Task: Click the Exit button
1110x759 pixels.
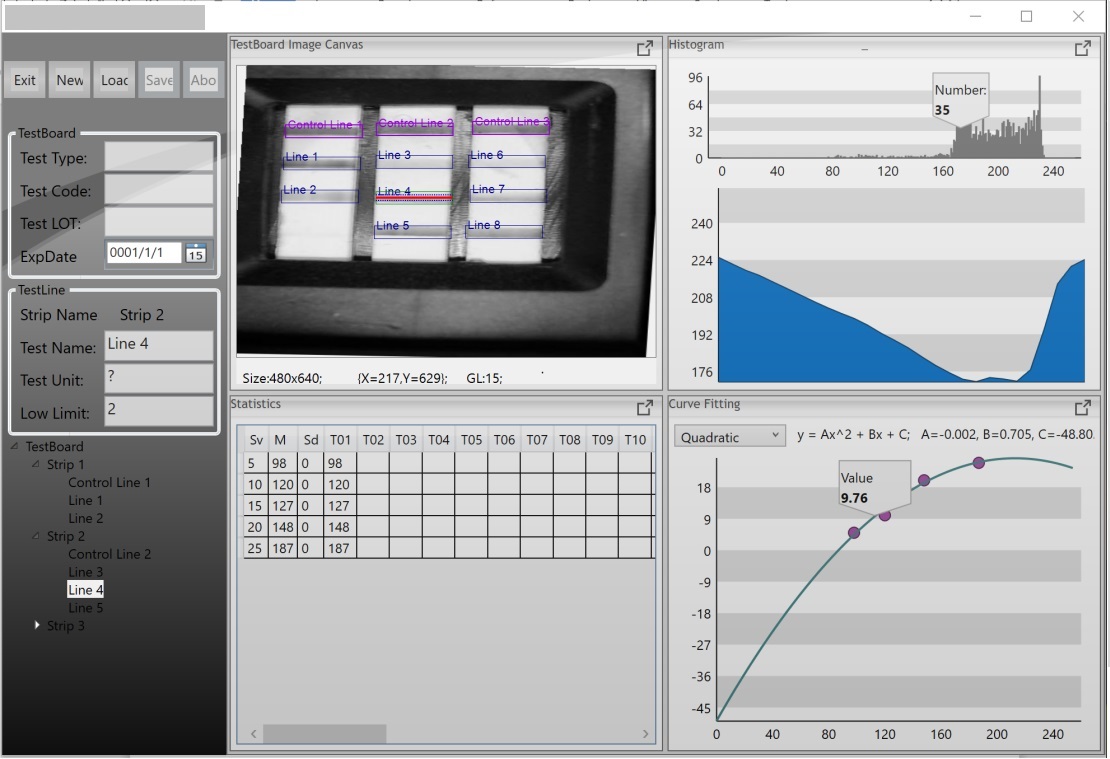Action: click(25, 81)
